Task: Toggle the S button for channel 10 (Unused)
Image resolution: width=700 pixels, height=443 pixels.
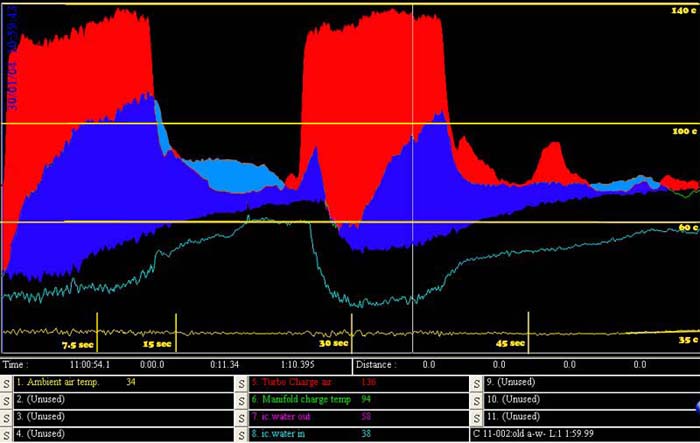Action: tap(476, 401)
